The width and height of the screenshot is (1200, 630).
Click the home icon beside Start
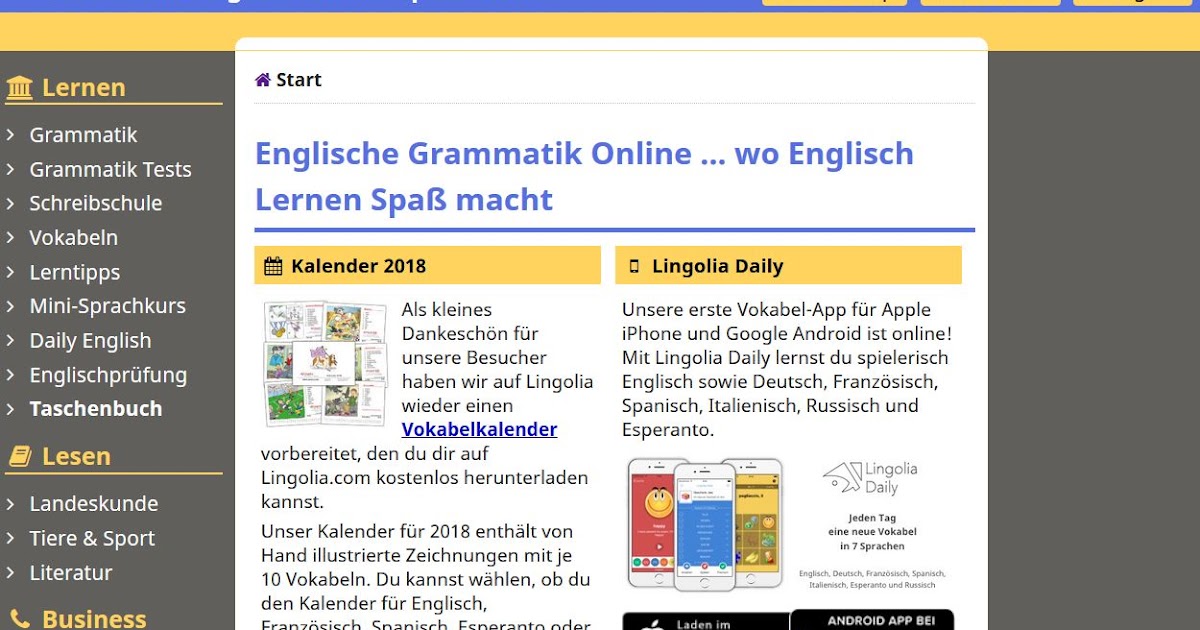[x=263, y=80]
